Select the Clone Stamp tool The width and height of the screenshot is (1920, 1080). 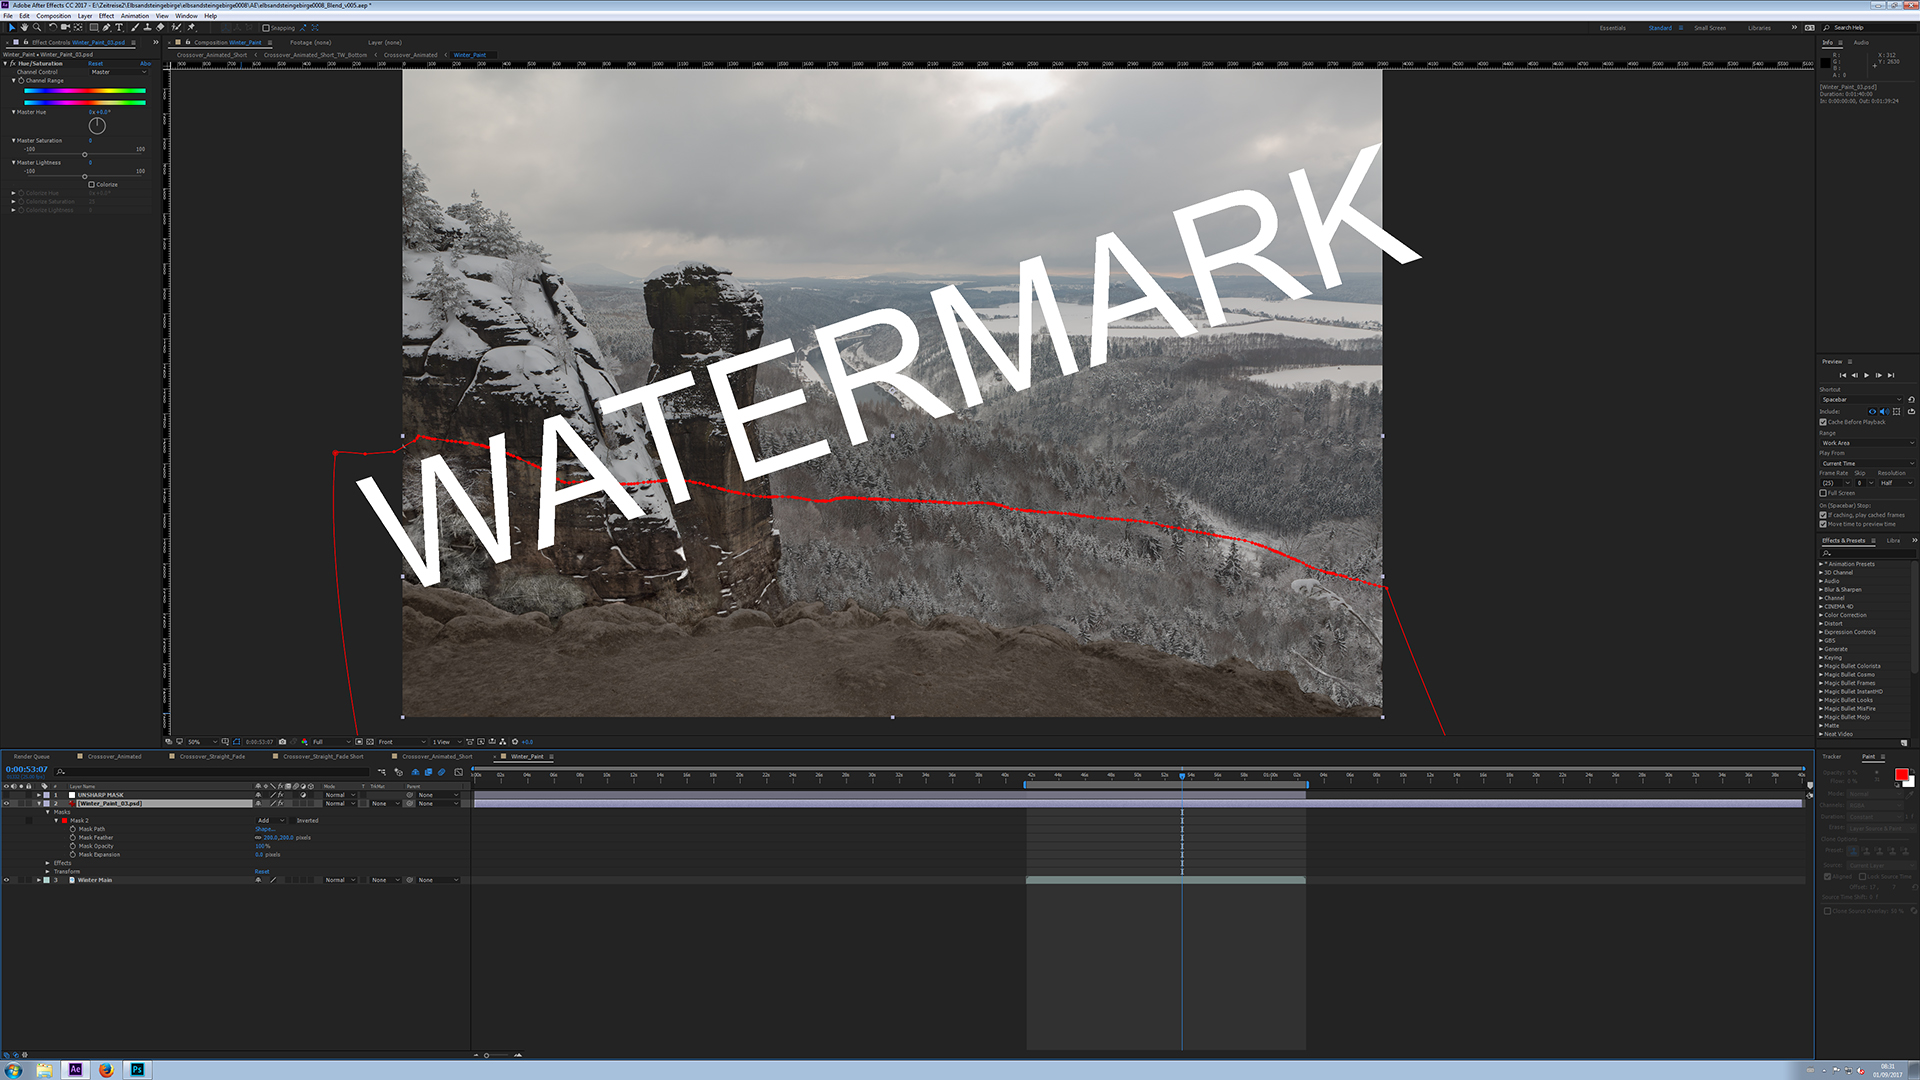[x=148, y=27]
